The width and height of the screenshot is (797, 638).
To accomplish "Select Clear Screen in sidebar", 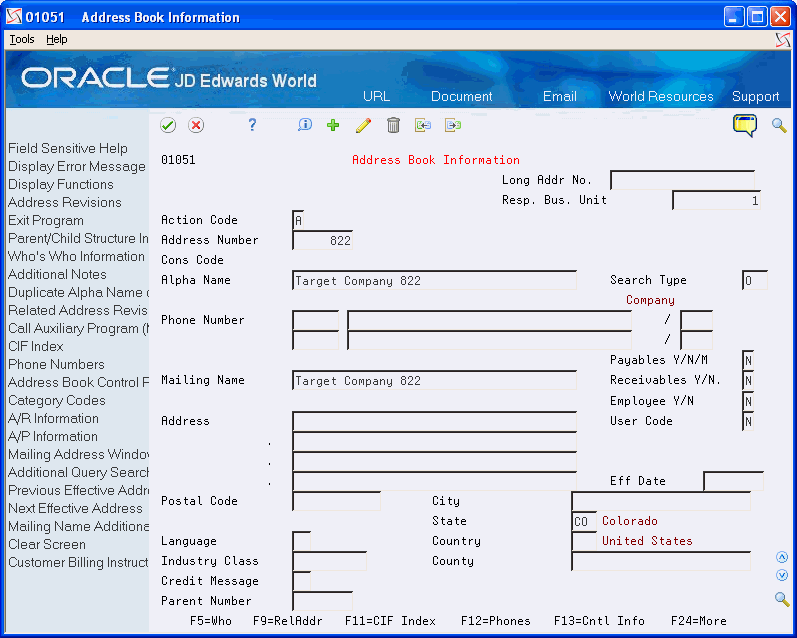I will pos(47,544).
